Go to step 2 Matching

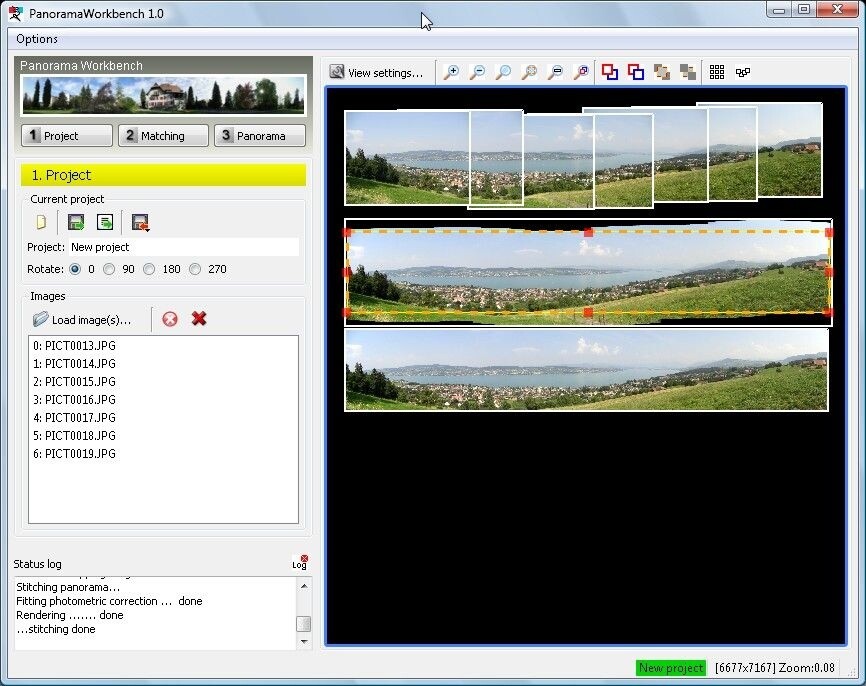tap(163, 135)
